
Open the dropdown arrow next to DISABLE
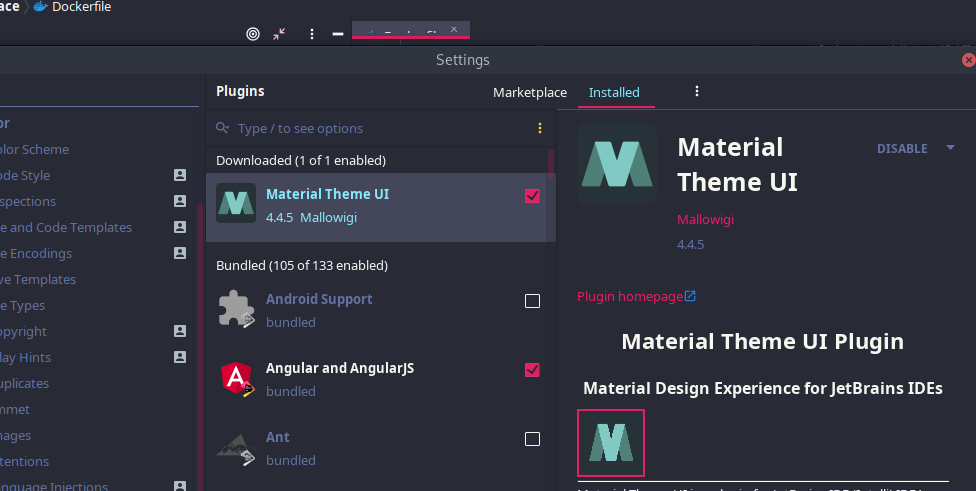pos(950,148)
